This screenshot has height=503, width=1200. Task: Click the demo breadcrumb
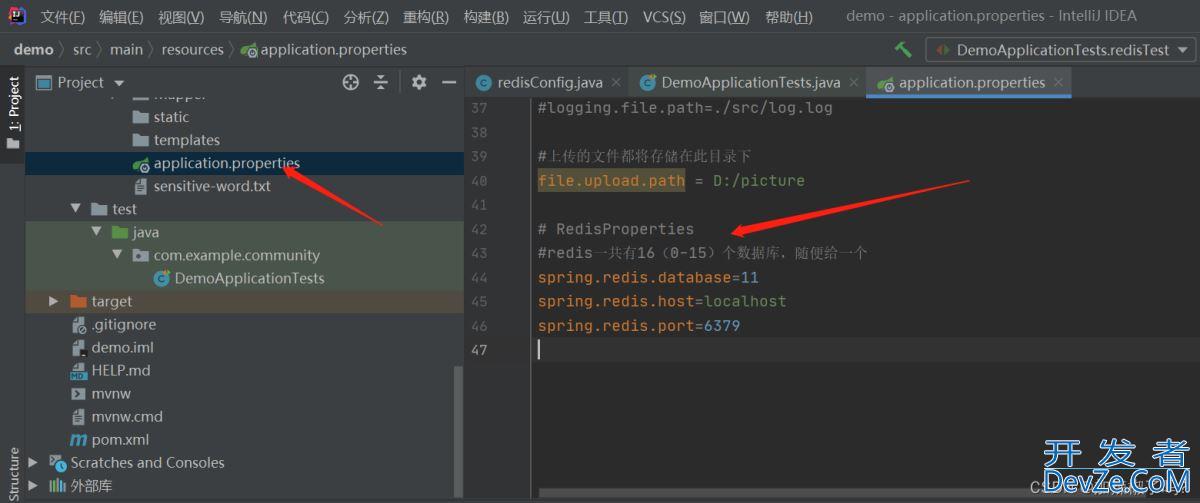click(33, 49)
